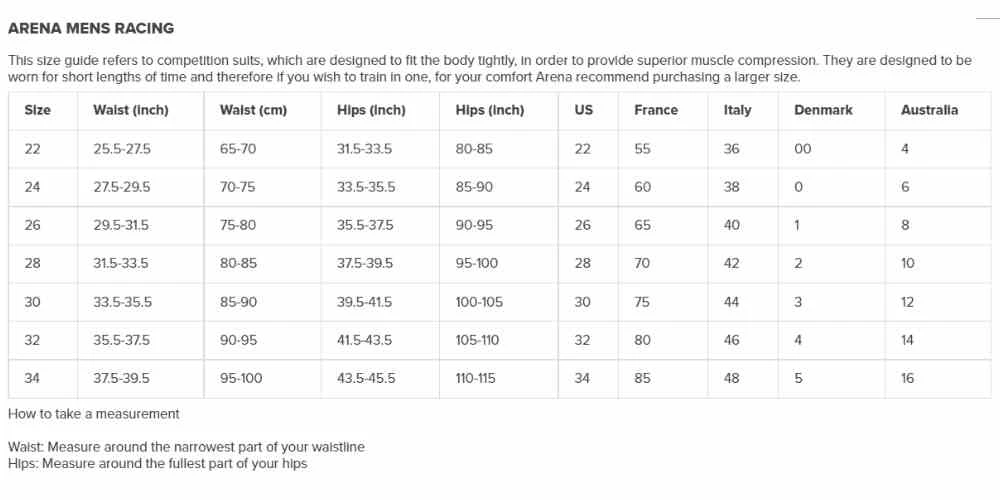Click the Waist measurement instruction line
Viewport: 1000px width, 500px height.
[x=186, y=447]
